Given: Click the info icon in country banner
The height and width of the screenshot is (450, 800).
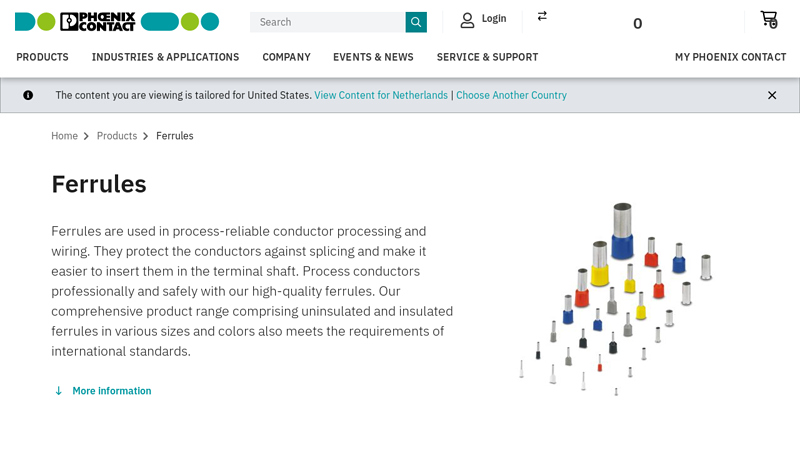Looking at the screenshot, I should 28,95.
